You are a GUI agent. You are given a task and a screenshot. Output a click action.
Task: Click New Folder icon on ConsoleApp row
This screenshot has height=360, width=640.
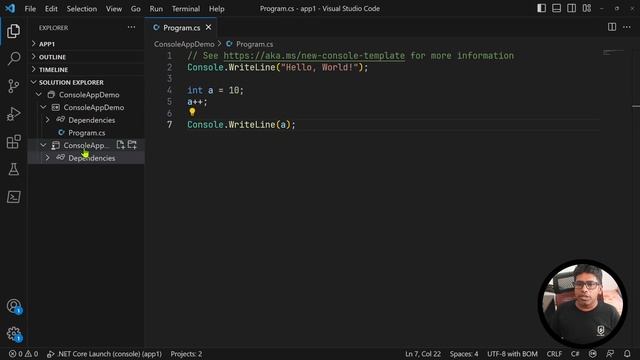tap(132, 145)
